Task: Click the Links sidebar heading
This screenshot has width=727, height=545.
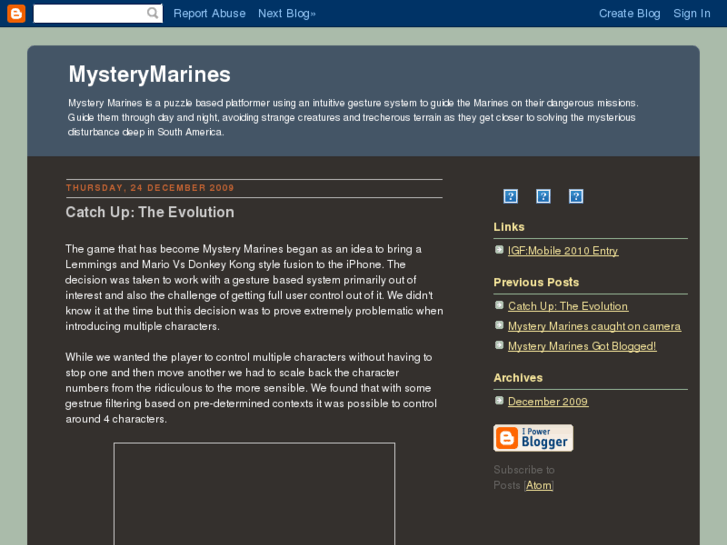Action: [509, 227]
